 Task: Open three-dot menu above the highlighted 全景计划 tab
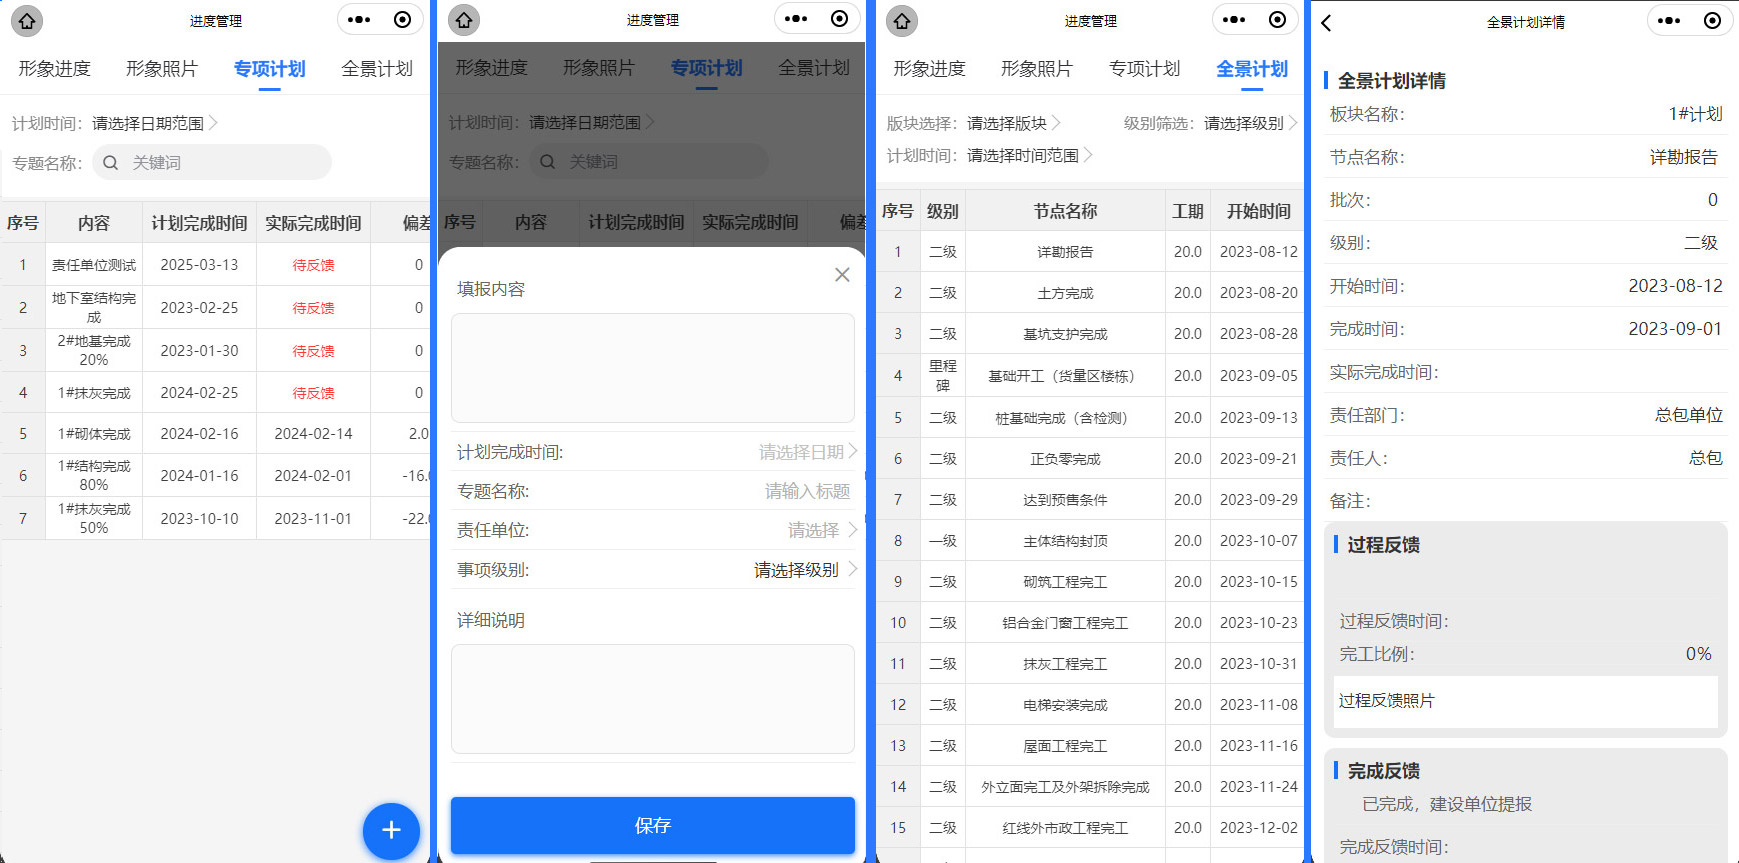click(x=1234, y=20)
